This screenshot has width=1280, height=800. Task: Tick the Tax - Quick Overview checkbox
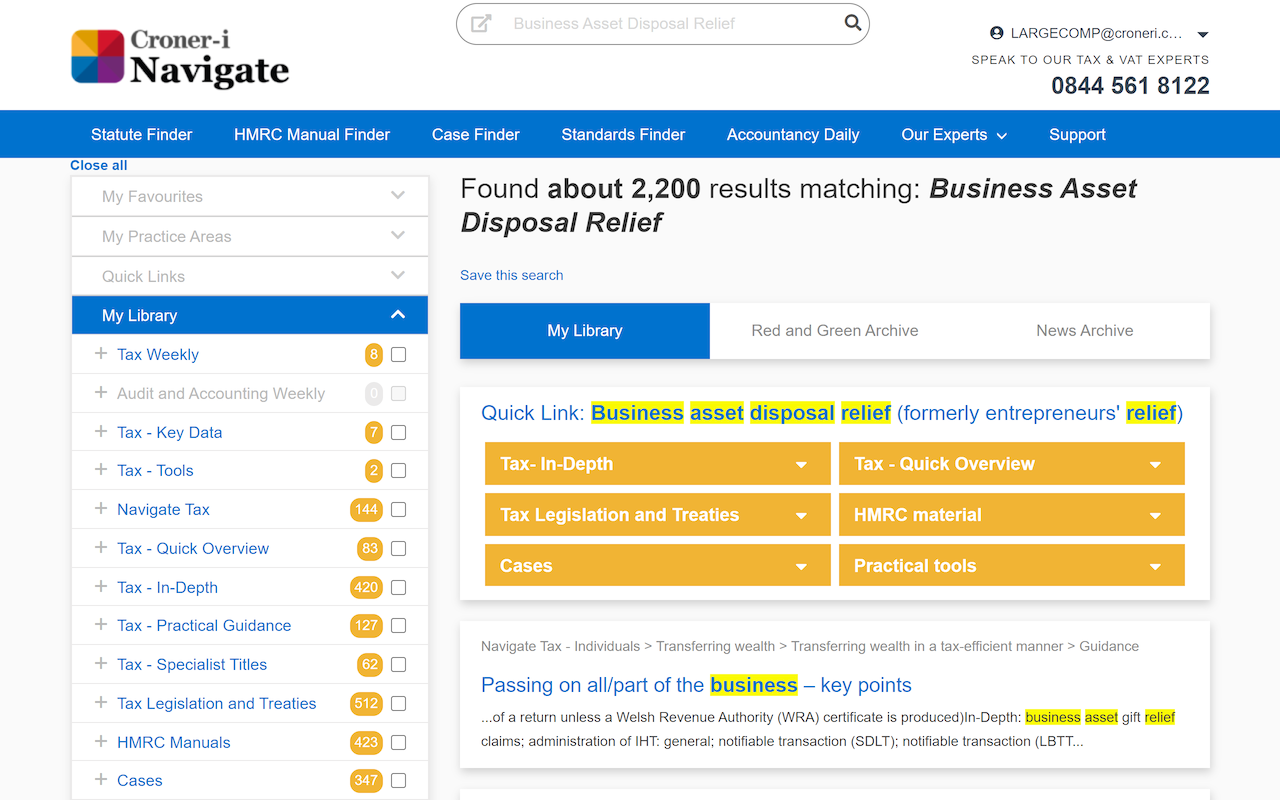398,548
